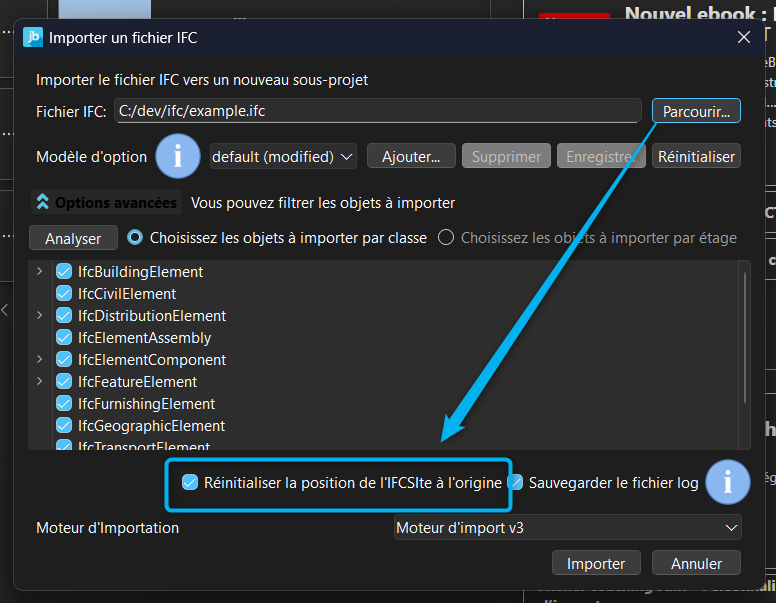The height and width of the screenshot is (603, 776).
Task: Close the IFC import dialog
Action: click(x=743, y=38)
